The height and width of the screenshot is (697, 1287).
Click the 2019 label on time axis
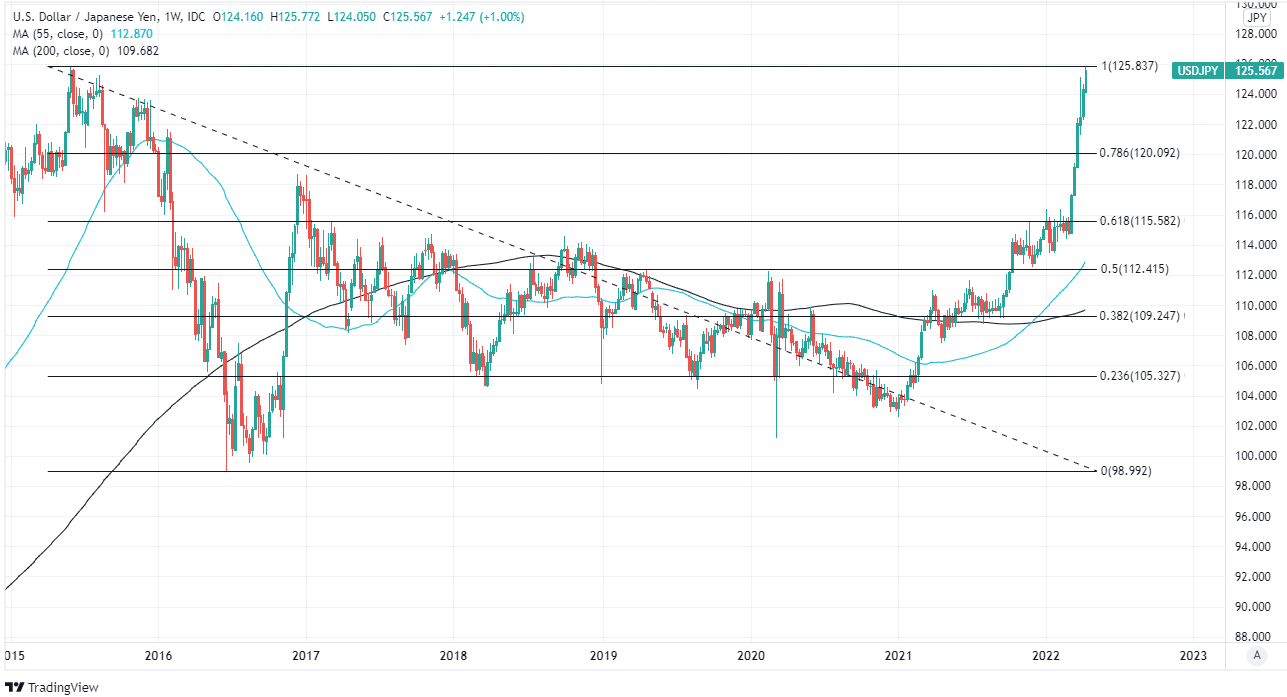(x=602, y=656)
